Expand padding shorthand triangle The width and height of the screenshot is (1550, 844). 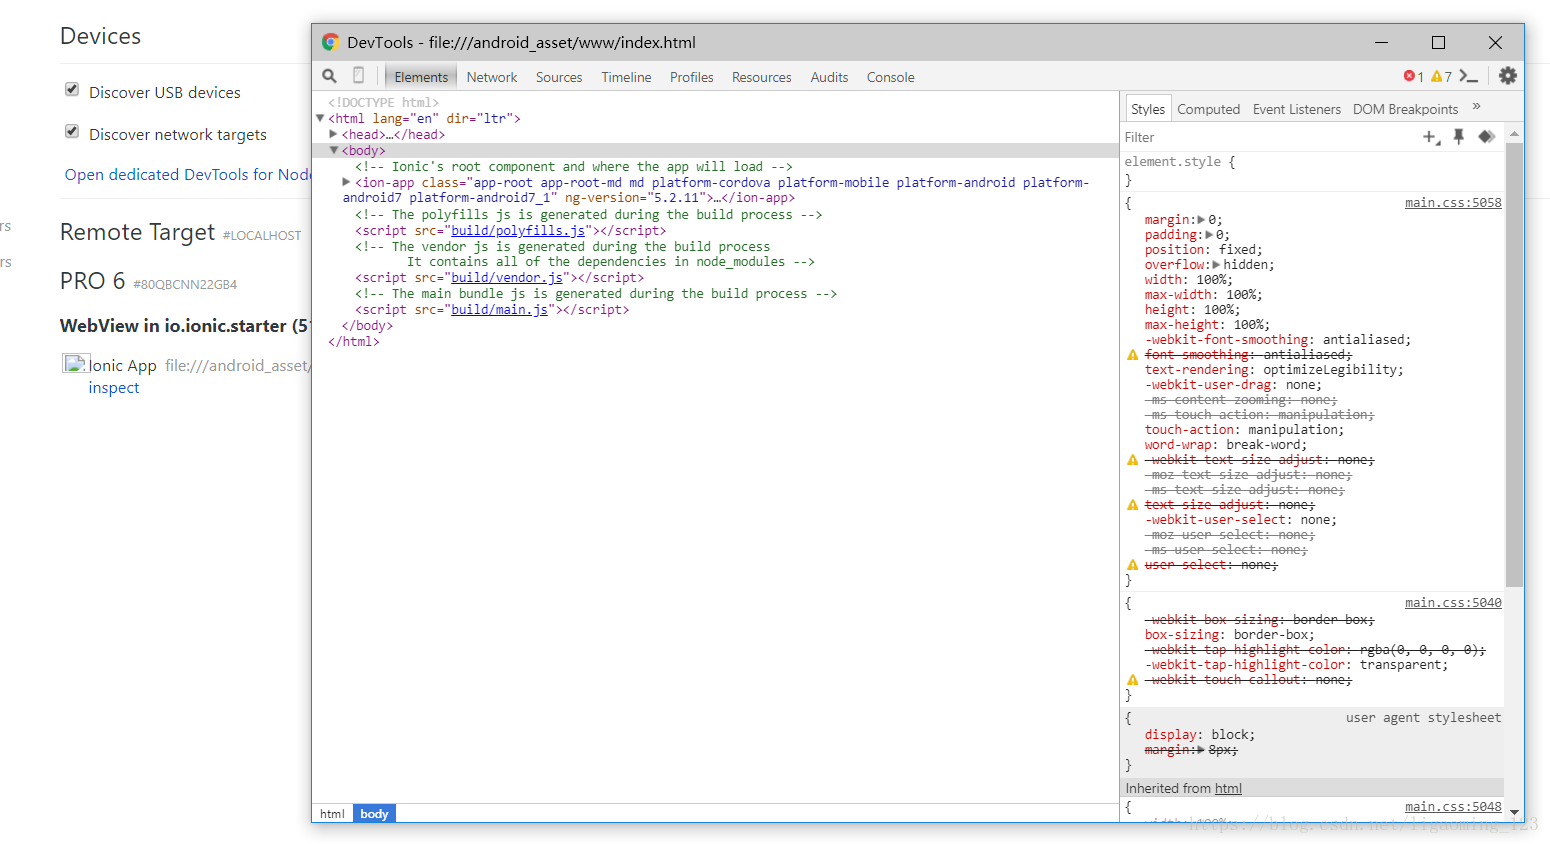pyautogui.click(x=1209, y=235)
